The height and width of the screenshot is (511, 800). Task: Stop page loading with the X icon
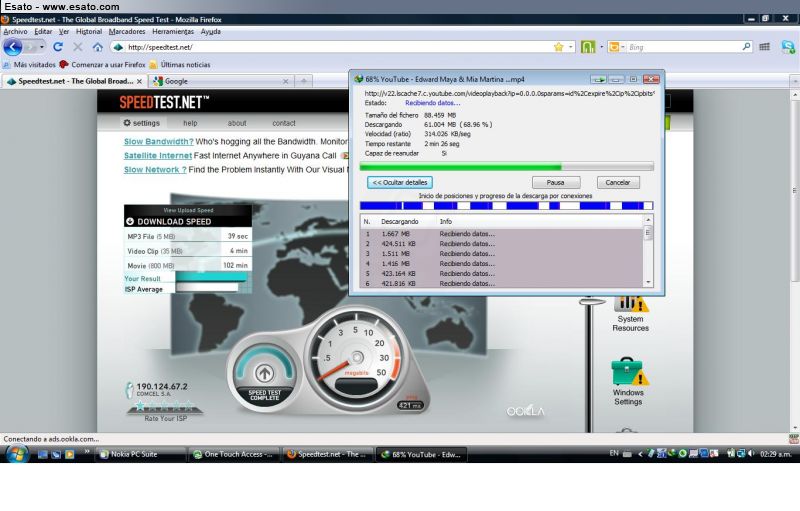coord(78,47)
